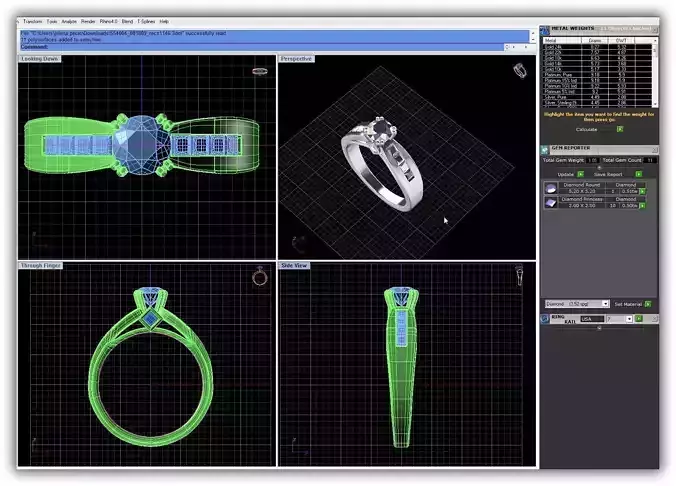
Task: Open dropdown arrow in metal table header
Action: (655, 41)
